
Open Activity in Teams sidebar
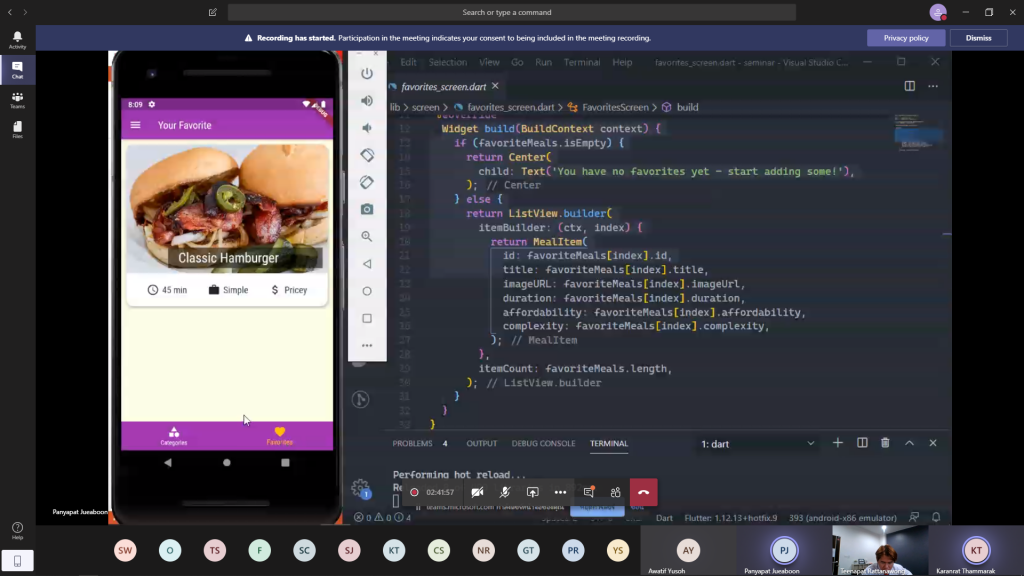(17, 40)
